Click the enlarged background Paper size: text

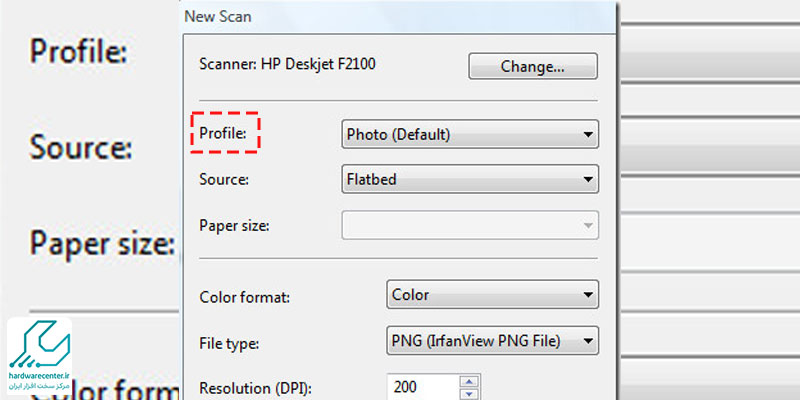pyautogui.click(x=102, y=243)
